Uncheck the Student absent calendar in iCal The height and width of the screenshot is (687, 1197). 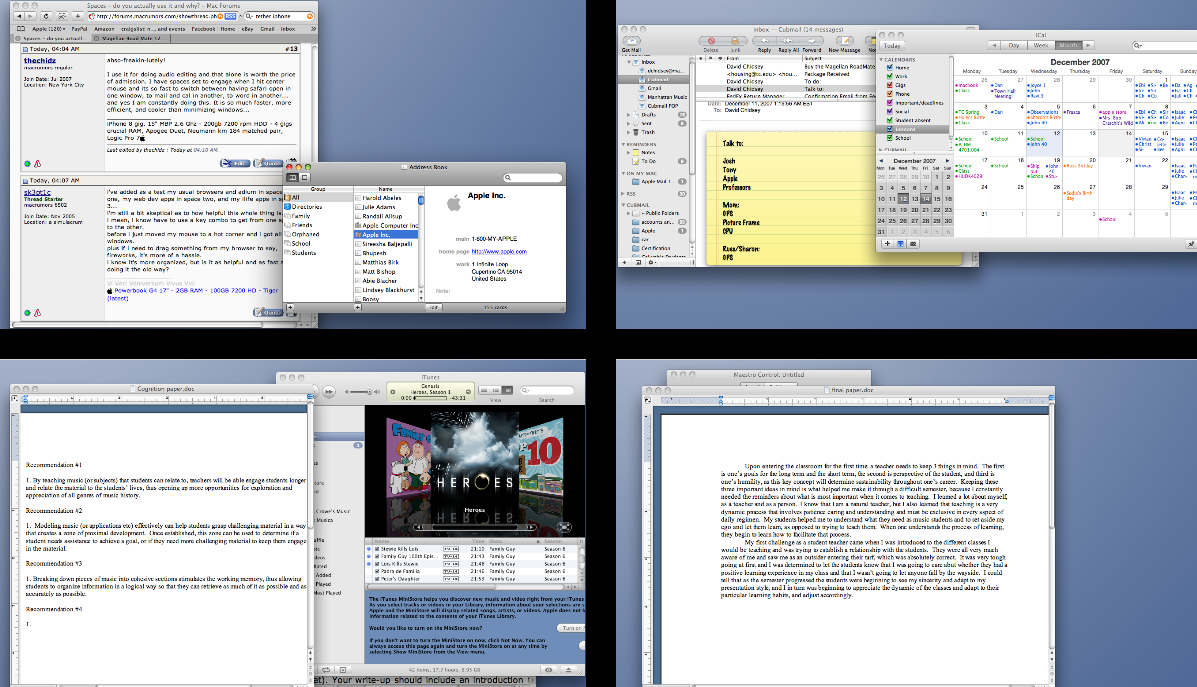889,121
